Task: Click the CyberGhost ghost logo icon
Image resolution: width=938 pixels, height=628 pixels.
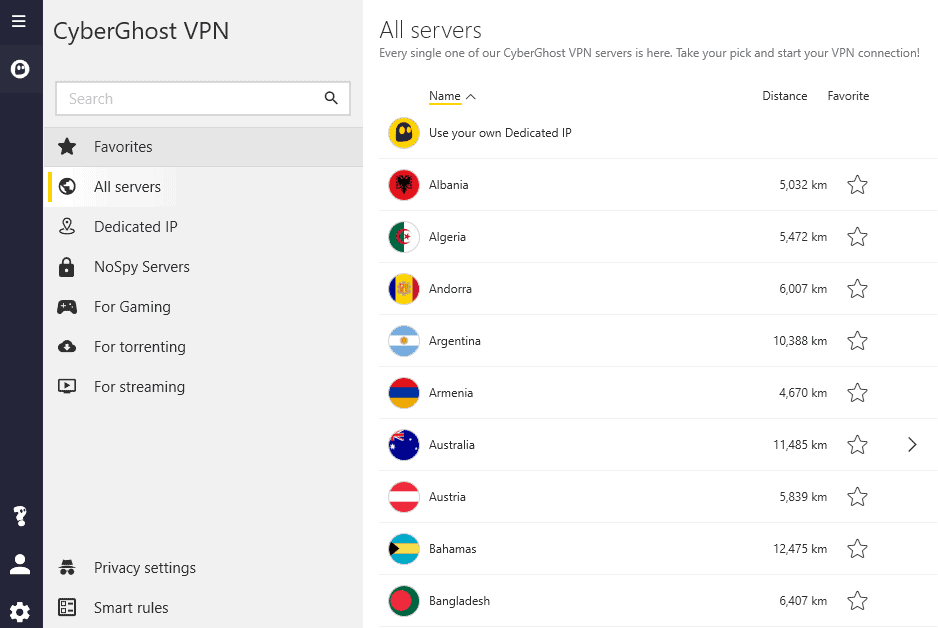Action: [19, 69]
